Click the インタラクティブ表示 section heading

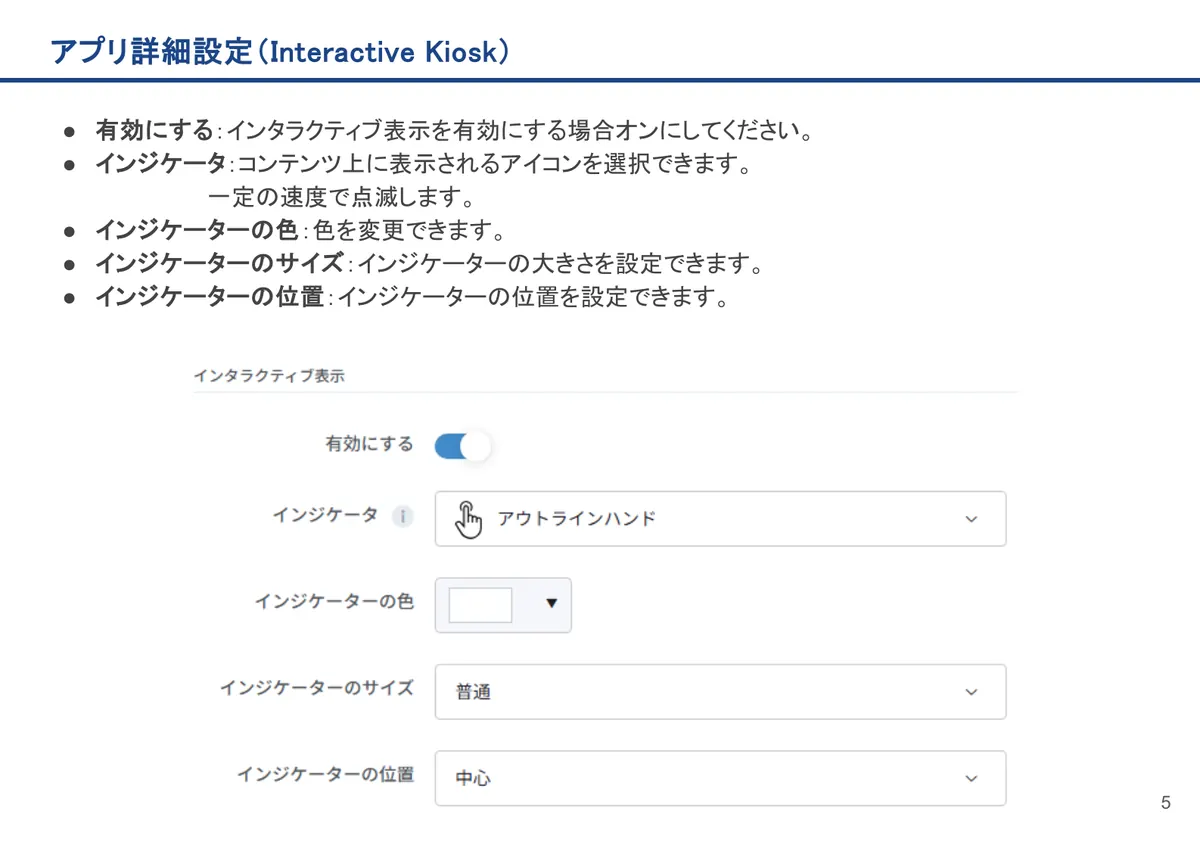[x=269, y=376]
